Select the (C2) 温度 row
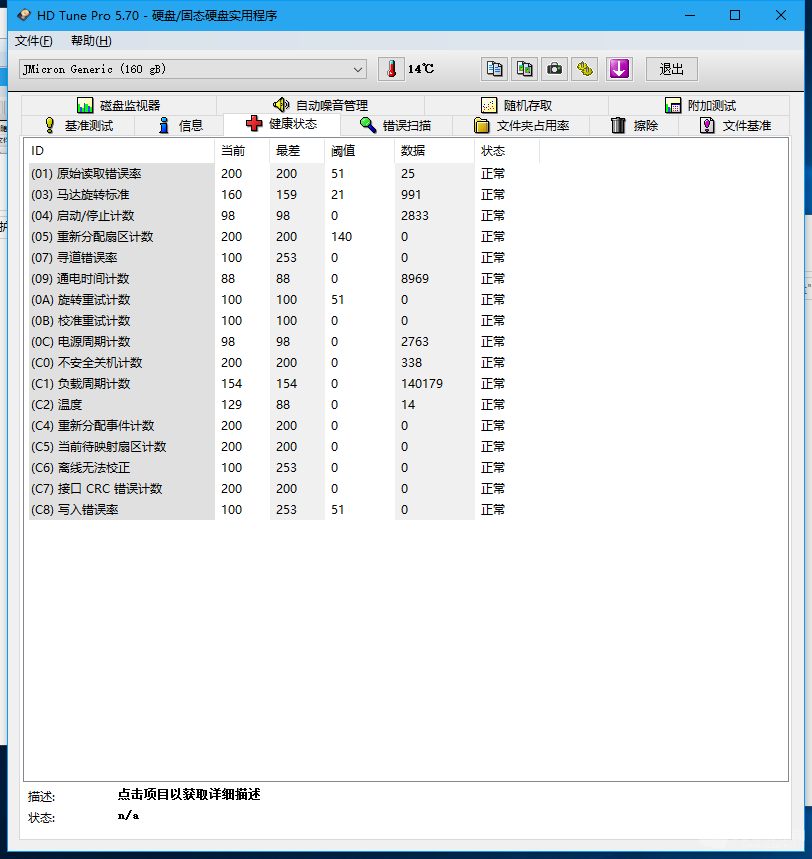812x859 pixels. point(284,404)
